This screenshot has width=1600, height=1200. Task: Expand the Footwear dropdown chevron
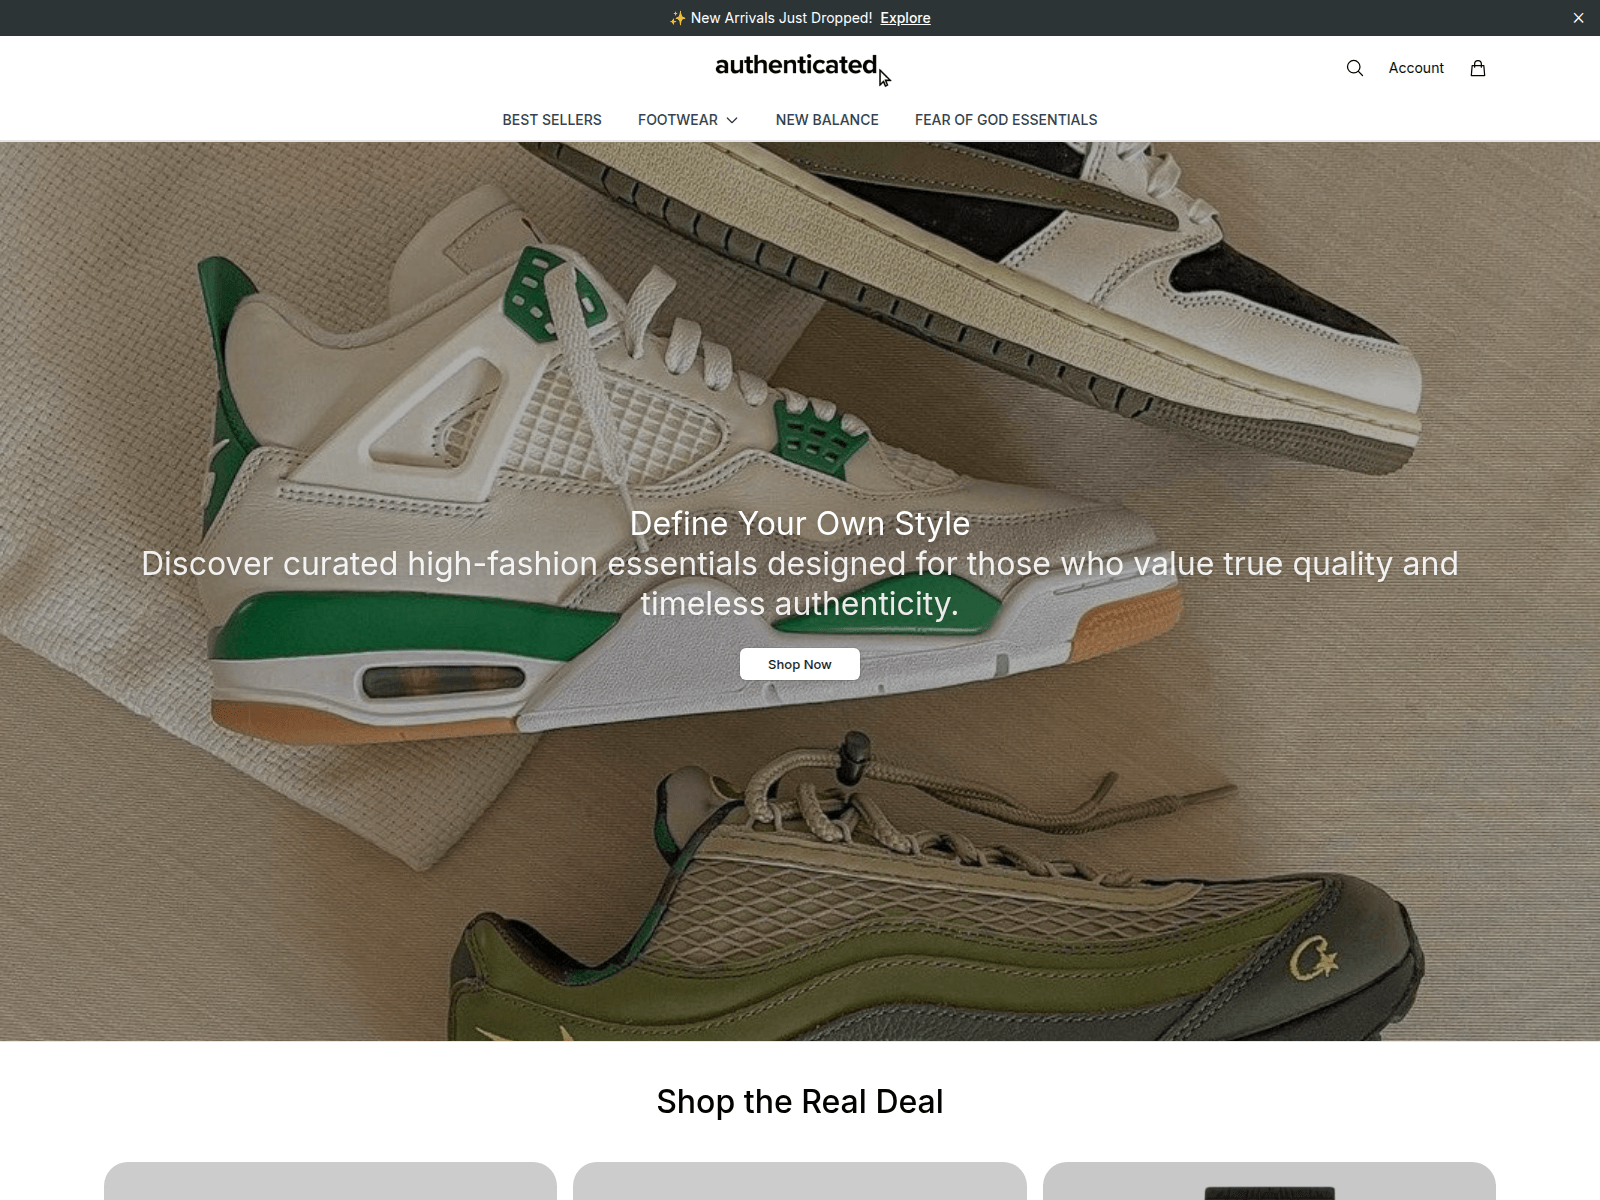[732, 120]
